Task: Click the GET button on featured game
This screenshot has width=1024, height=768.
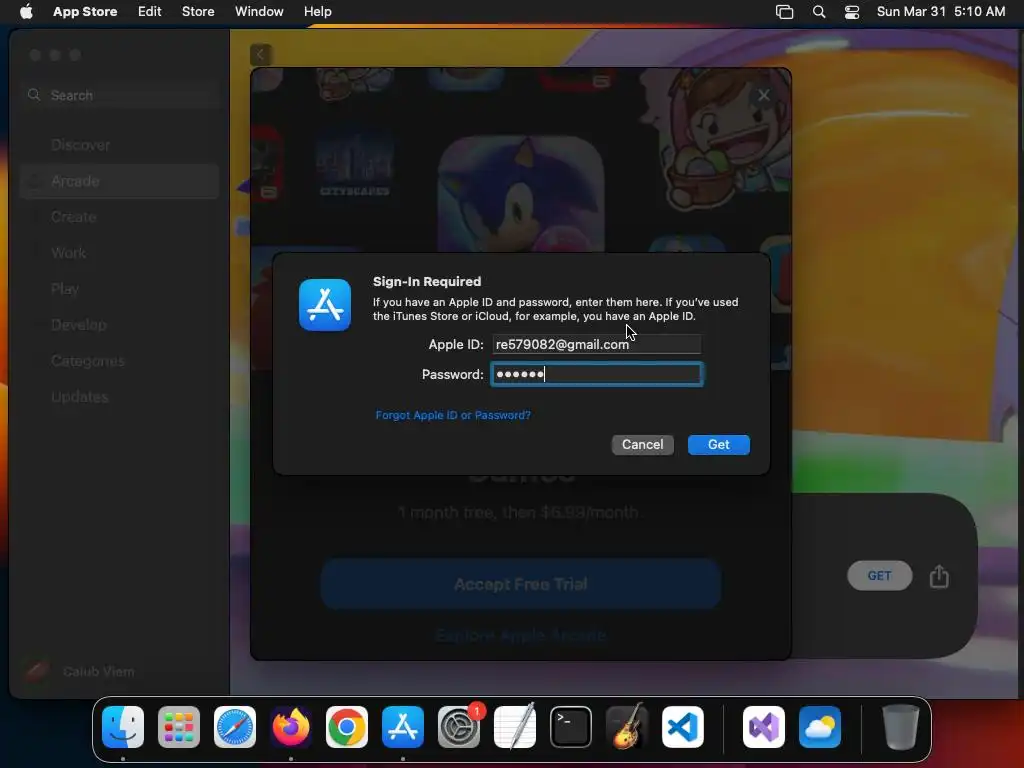Action: pyautogui.click(x=879, y=575)
